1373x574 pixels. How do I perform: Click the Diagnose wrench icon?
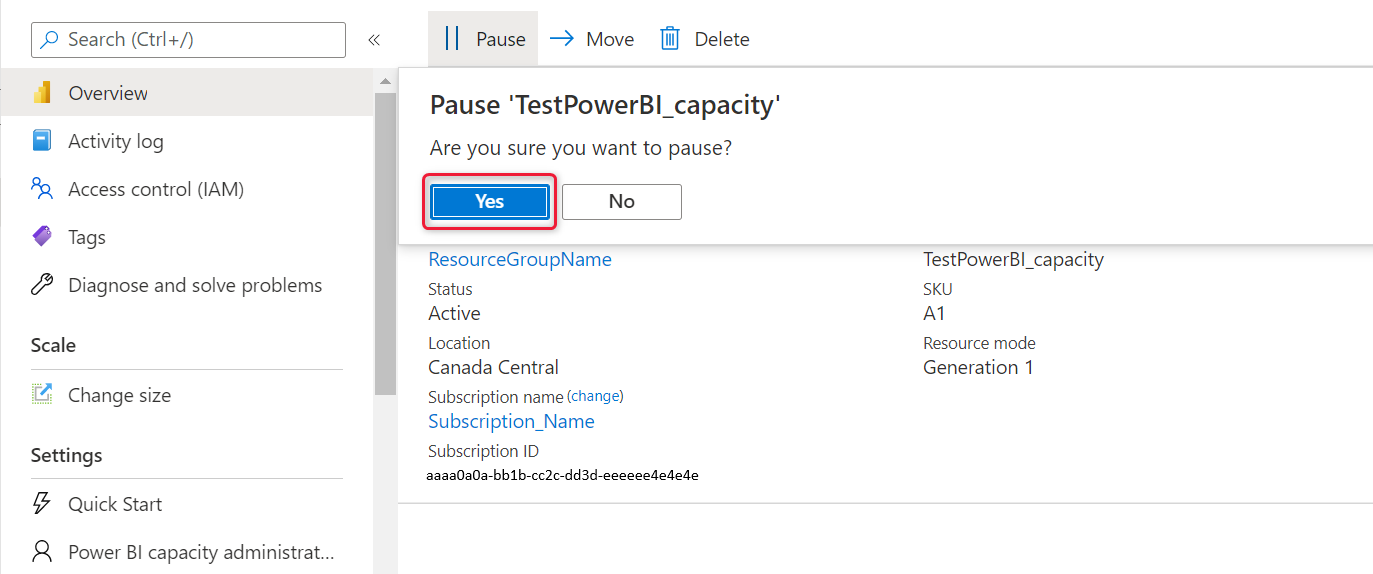[42, 285]
